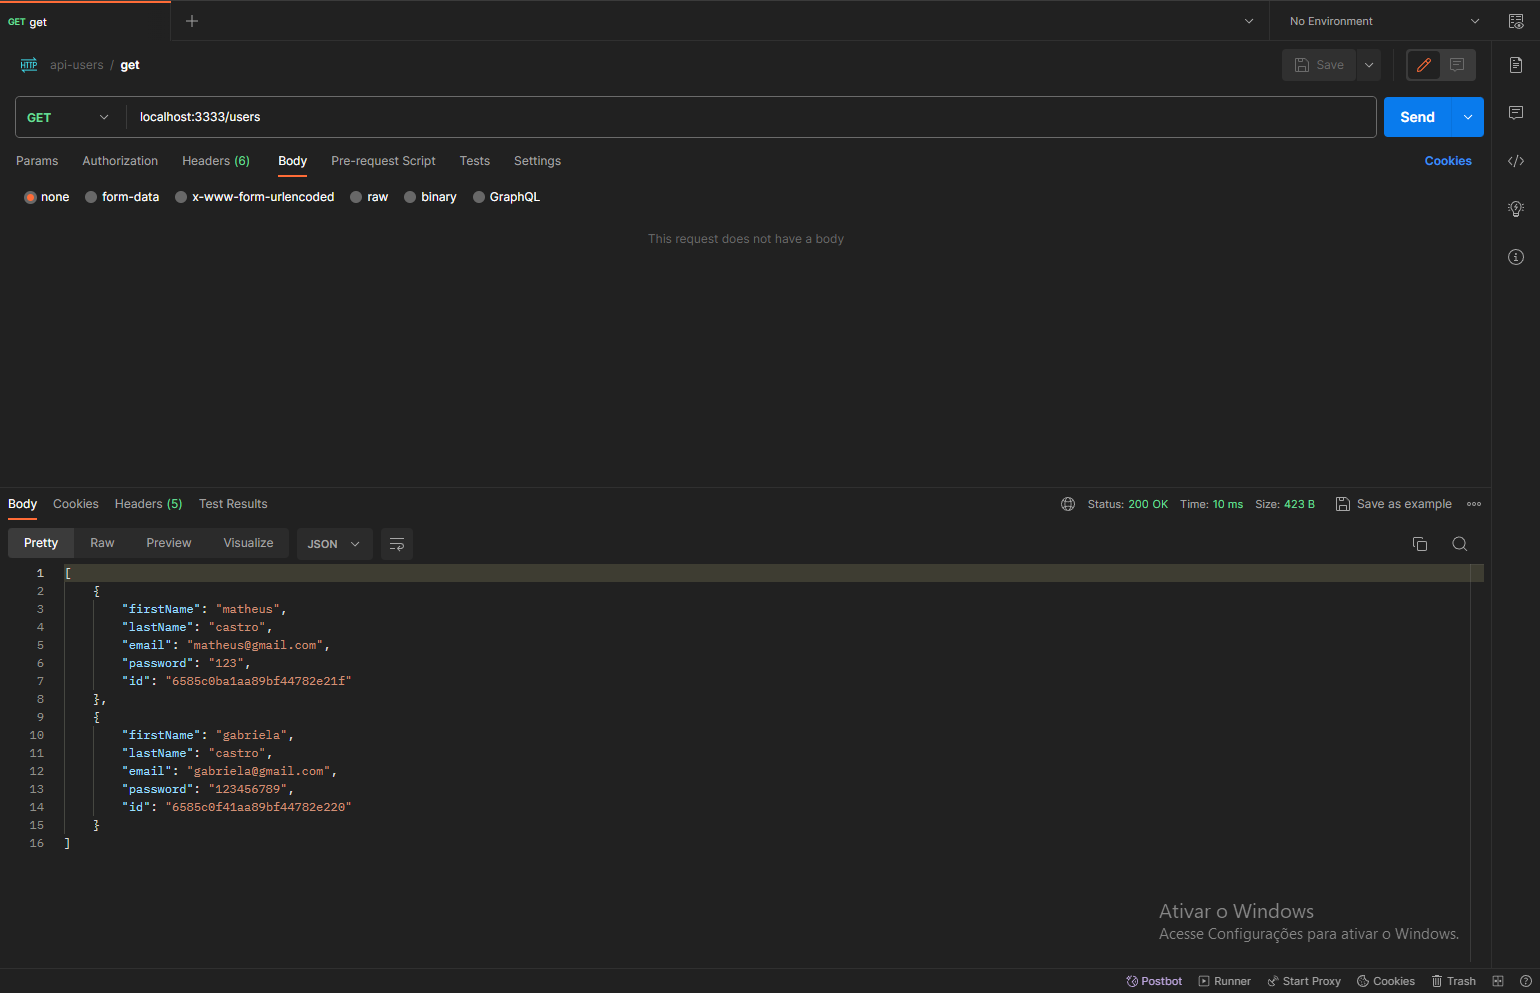Open Postbot in status bar
Image resolution: width=1540 pixels, height=993 pixels.
click(x=1154, y=981)
